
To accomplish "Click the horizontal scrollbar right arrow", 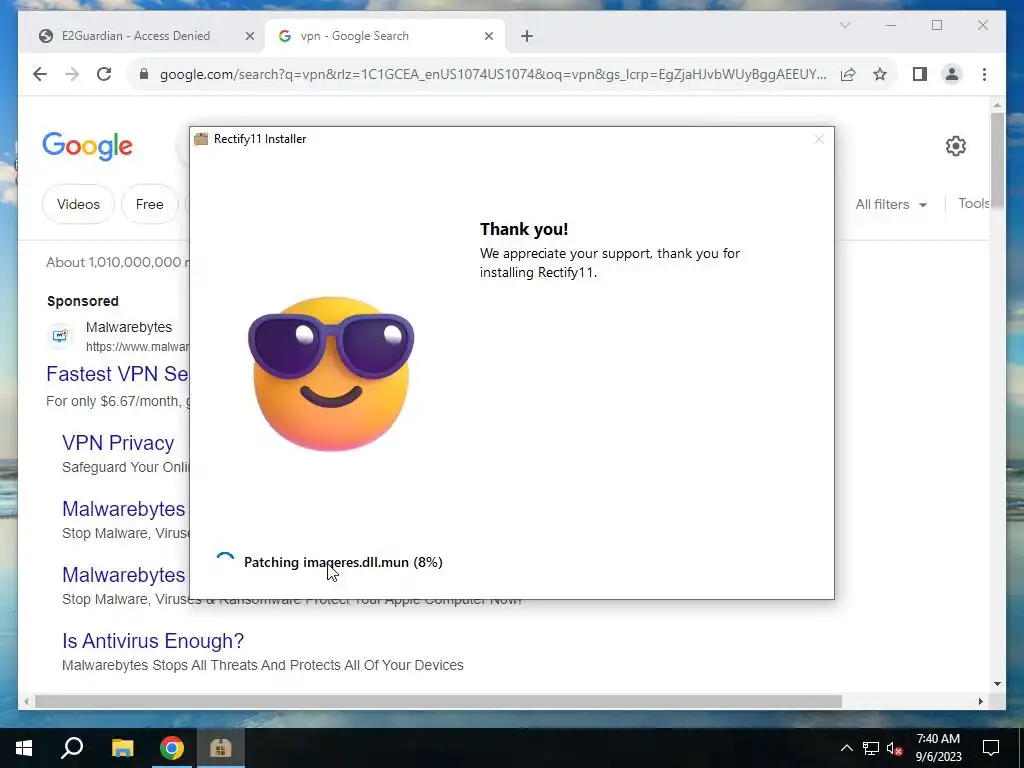I will coord(980,701).
